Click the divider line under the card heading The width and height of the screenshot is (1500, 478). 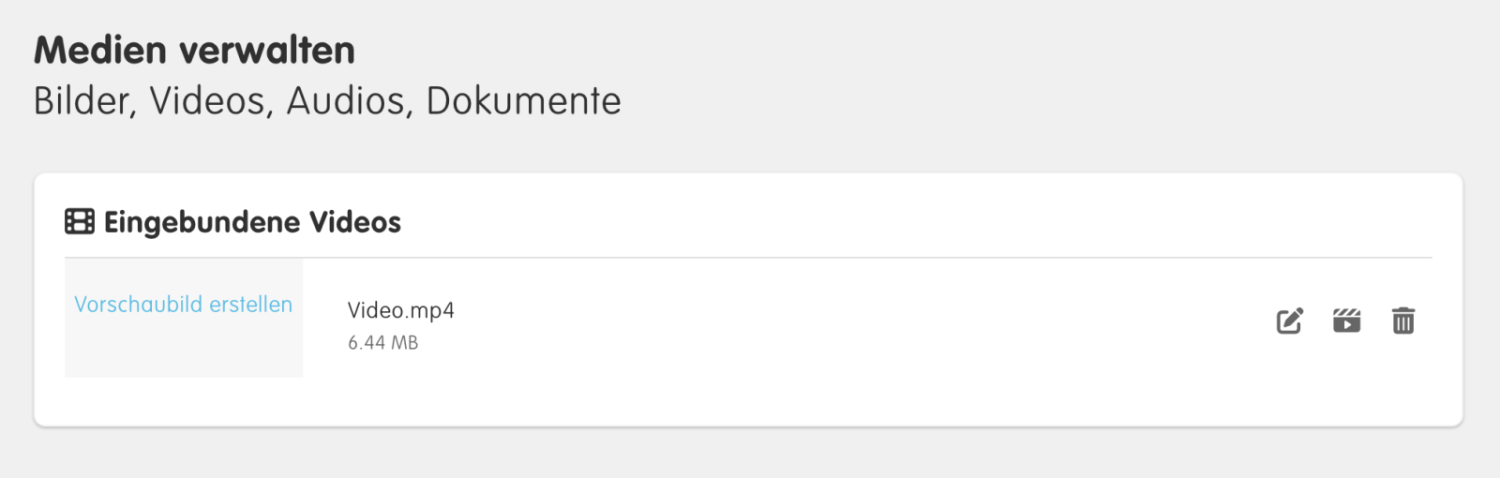tap(748, 258)
